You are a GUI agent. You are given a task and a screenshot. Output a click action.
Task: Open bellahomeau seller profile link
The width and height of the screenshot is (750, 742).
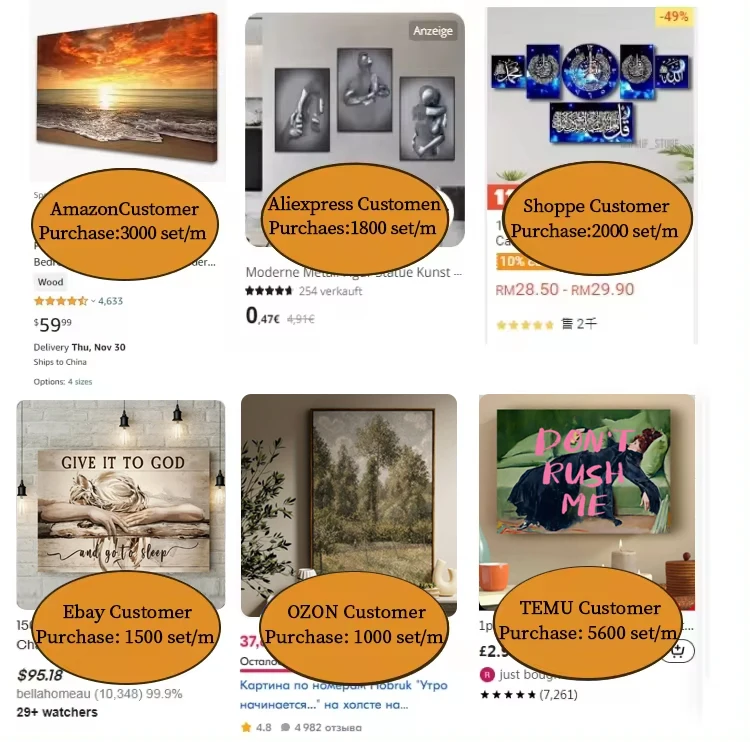pos(53,694)
